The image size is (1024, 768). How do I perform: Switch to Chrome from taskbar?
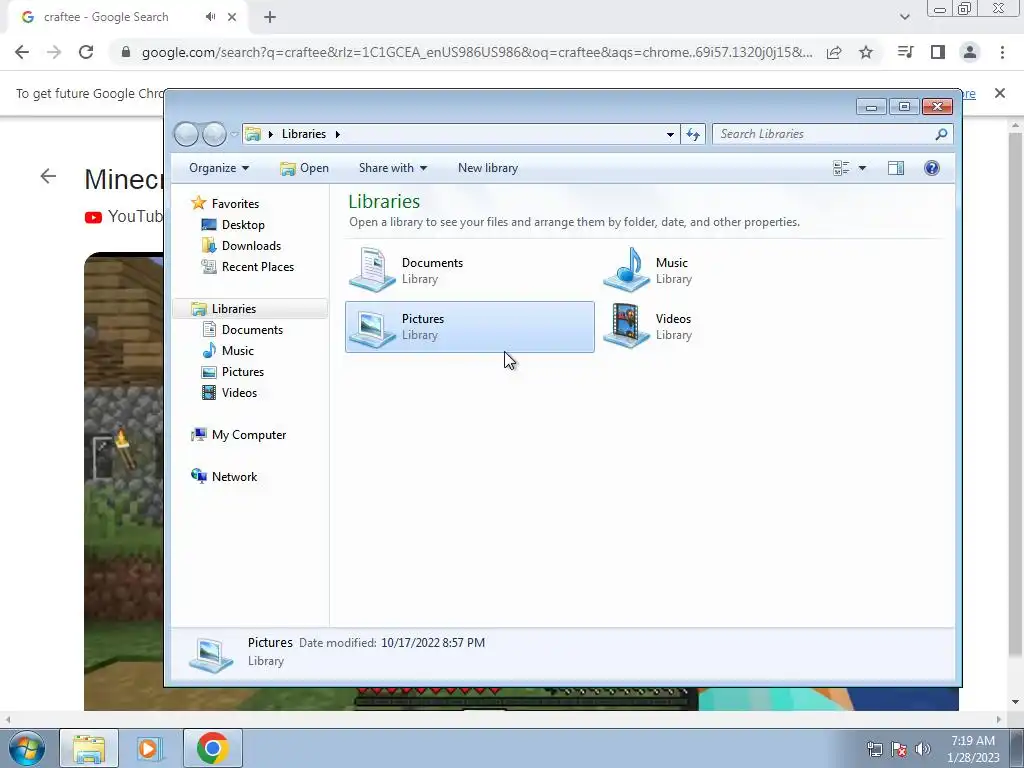click(x=212, y=748)
